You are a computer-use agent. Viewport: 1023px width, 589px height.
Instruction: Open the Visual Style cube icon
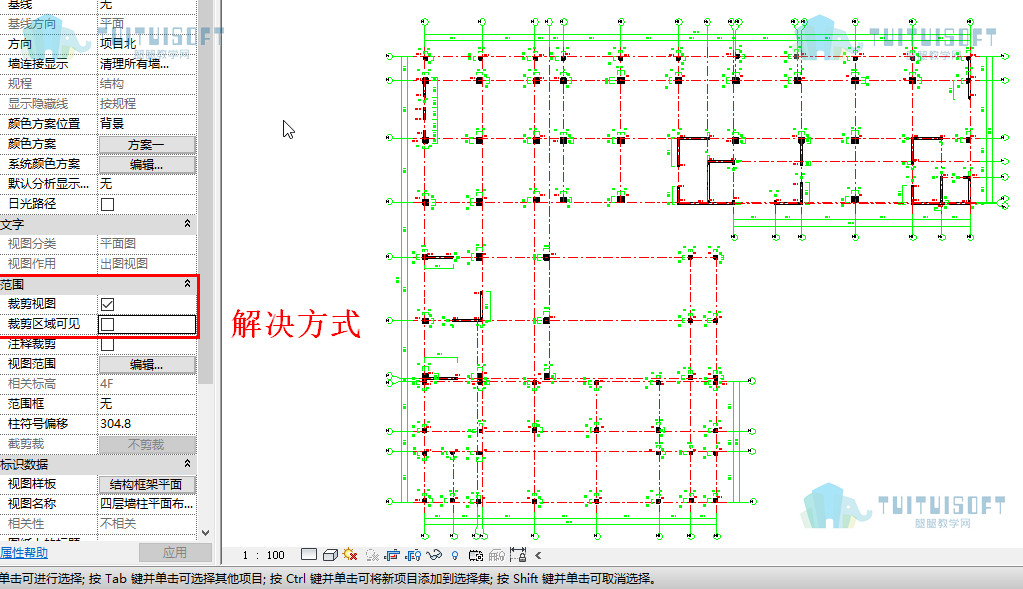point(330,555)
